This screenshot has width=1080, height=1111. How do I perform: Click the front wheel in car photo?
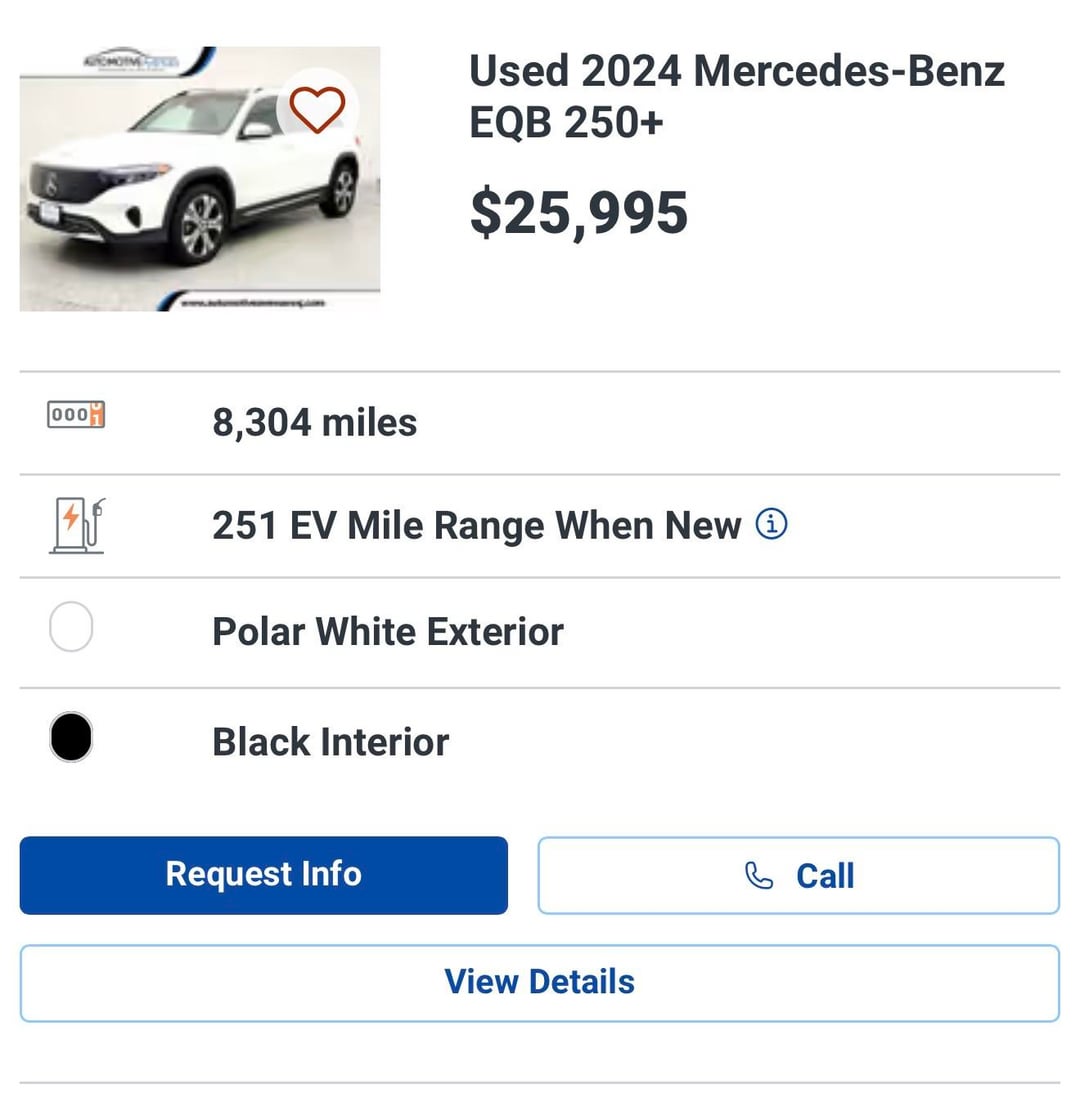tap(203, 225)
